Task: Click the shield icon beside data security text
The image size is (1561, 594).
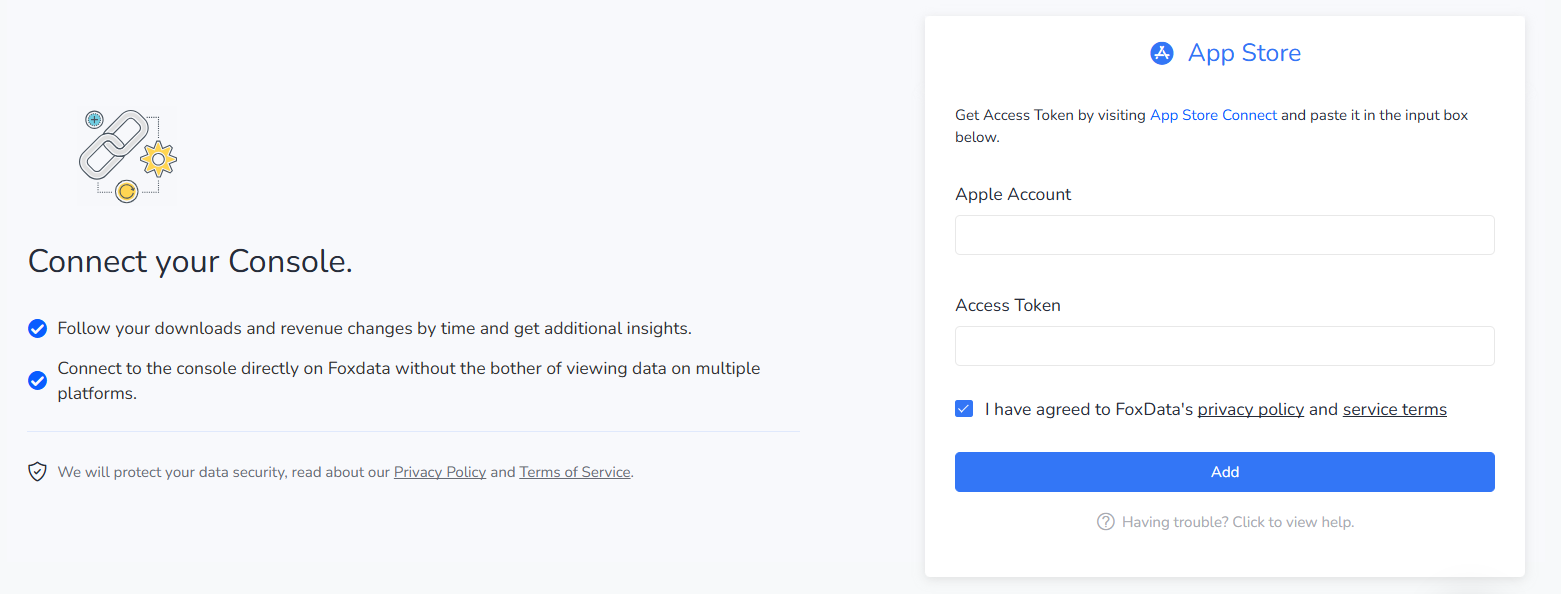Action: click(37, 472)
